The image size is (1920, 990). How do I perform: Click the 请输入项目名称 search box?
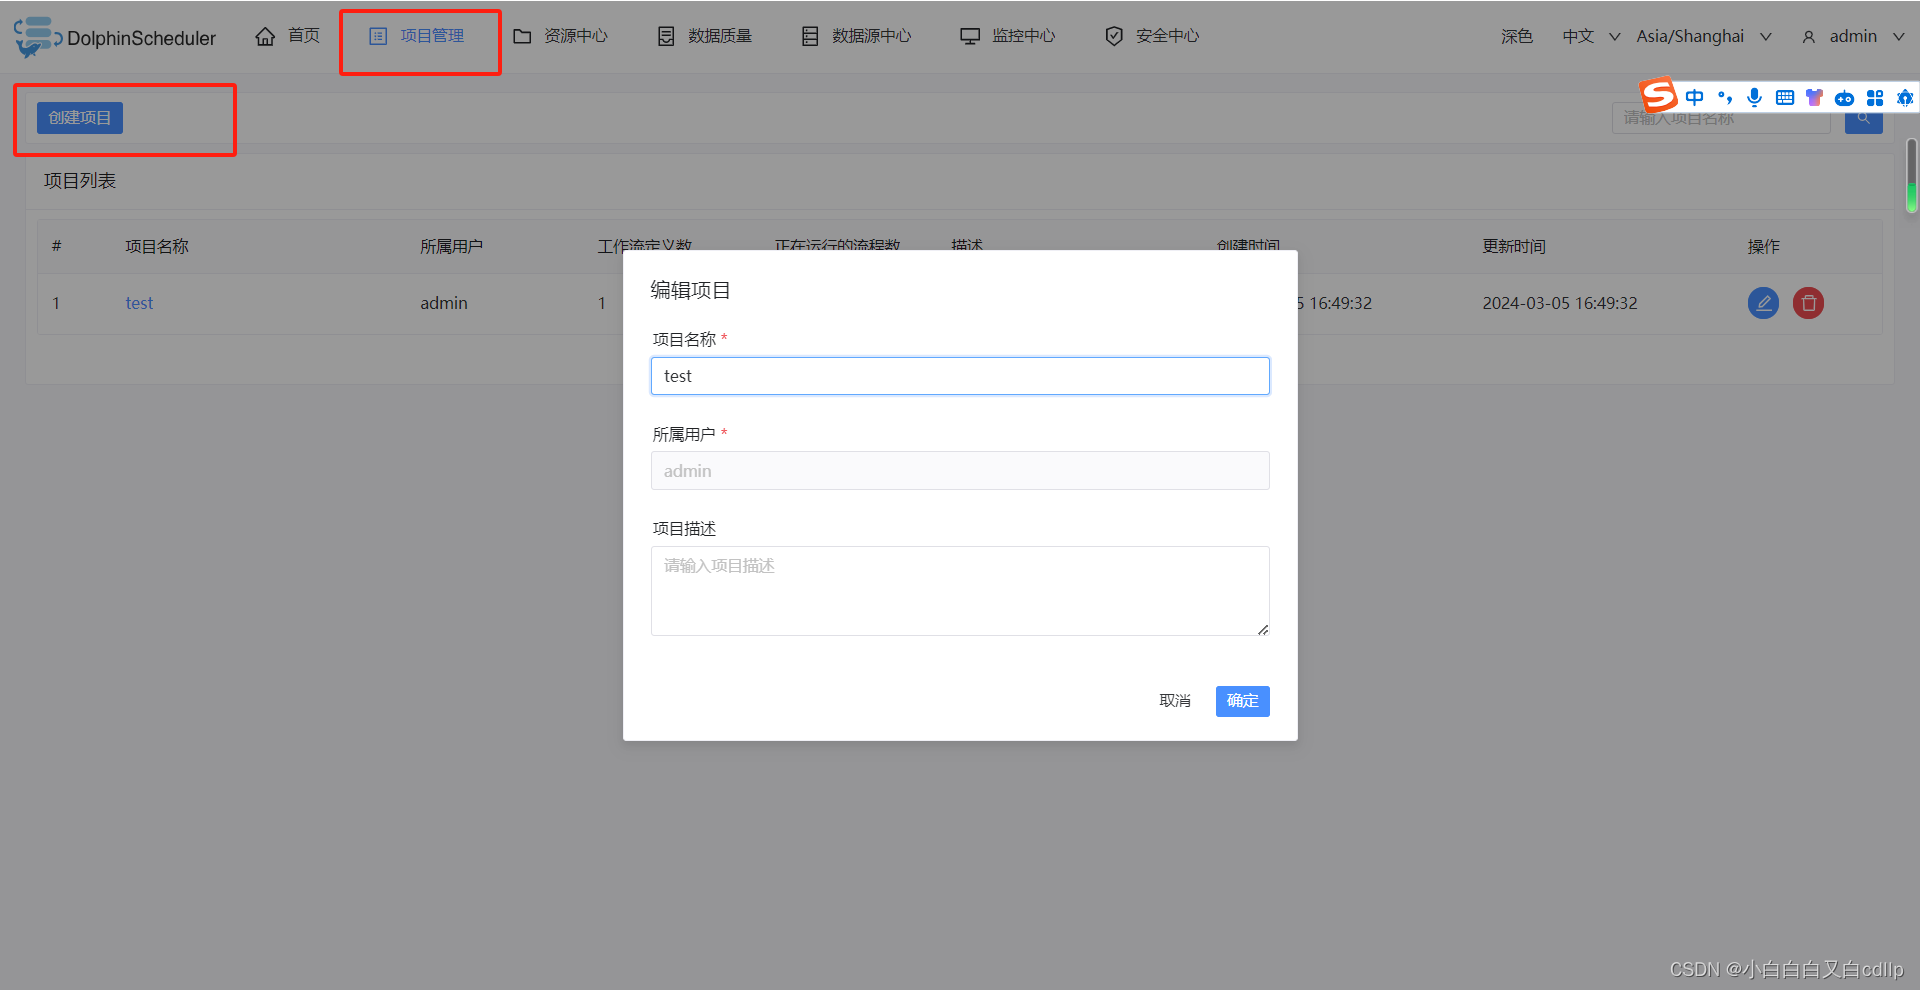(x=1721, y=118)
